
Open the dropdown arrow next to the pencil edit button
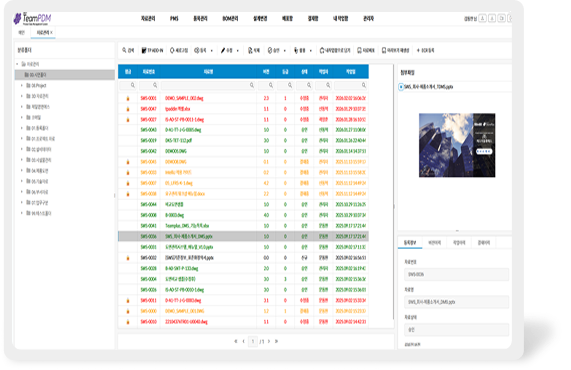(x=238, y=51)
